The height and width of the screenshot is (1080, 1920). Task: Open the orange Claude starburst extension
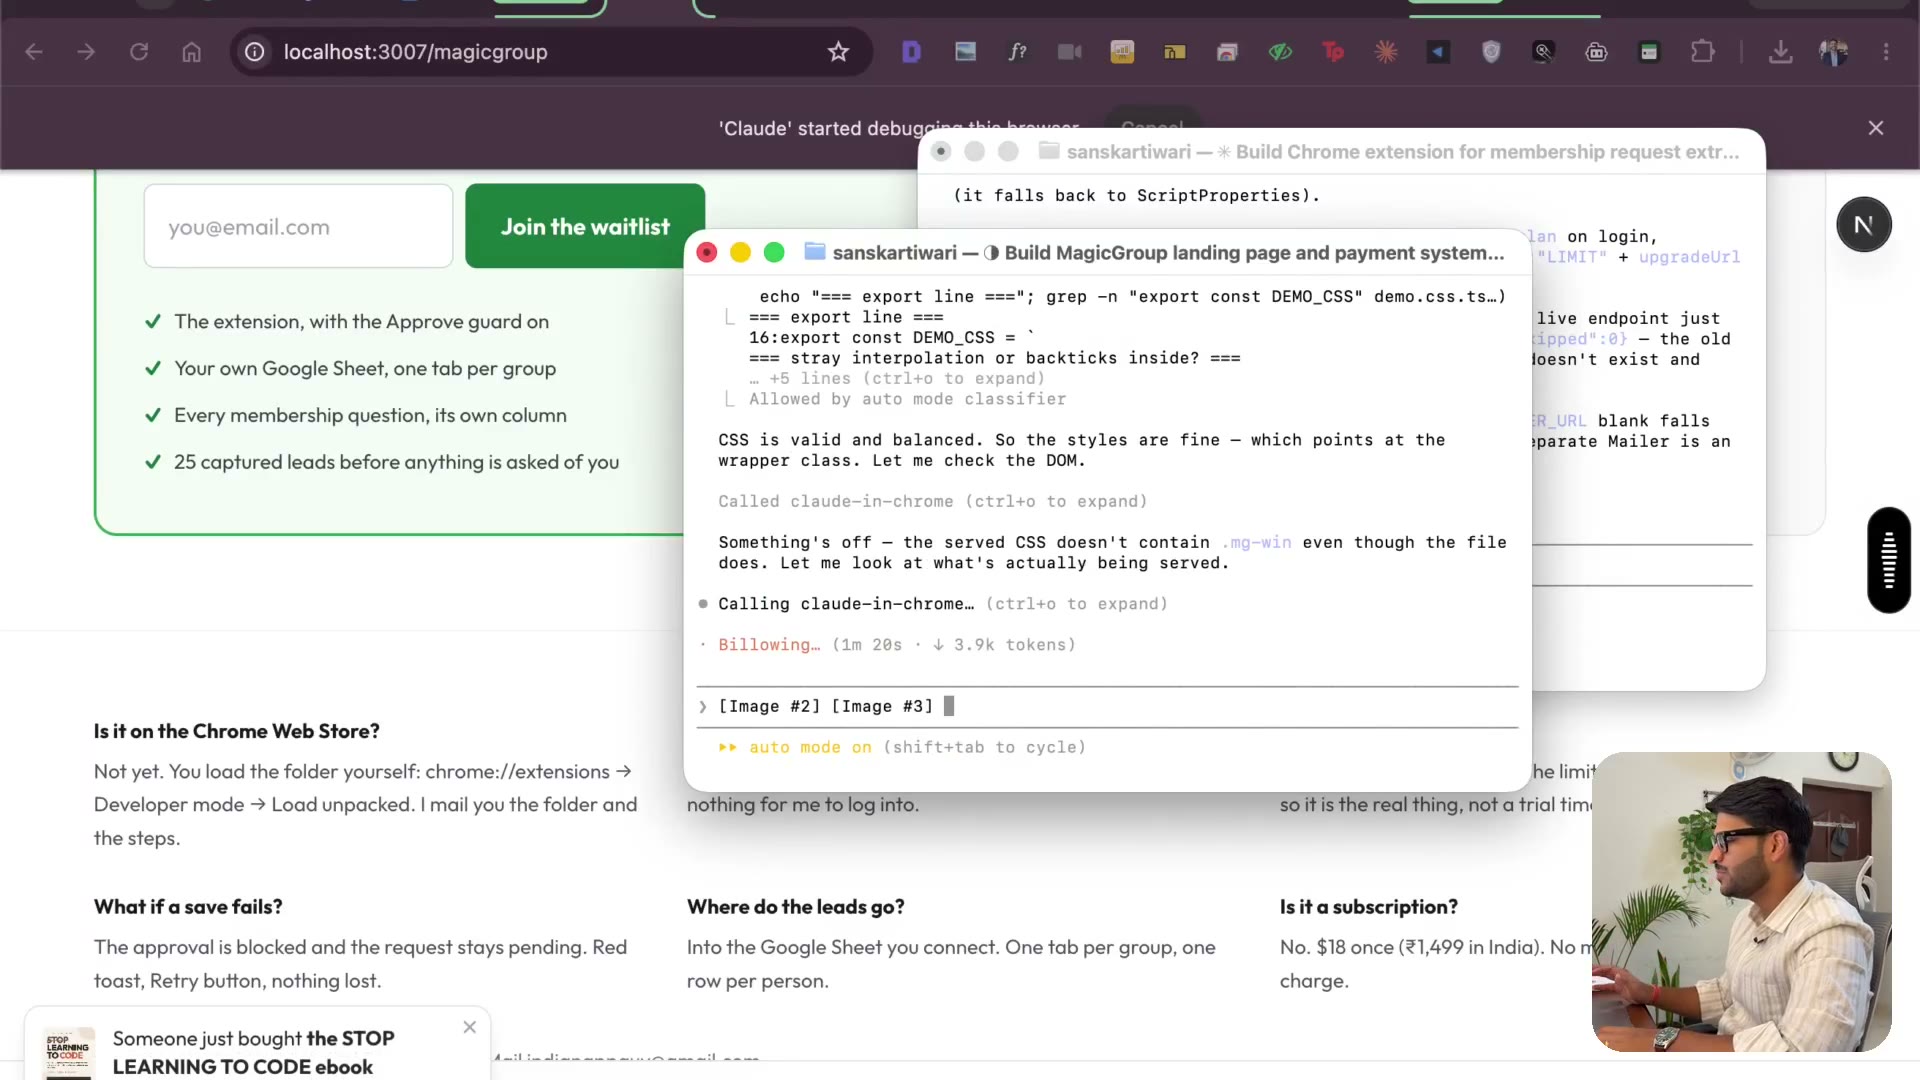pos(1386,52)
